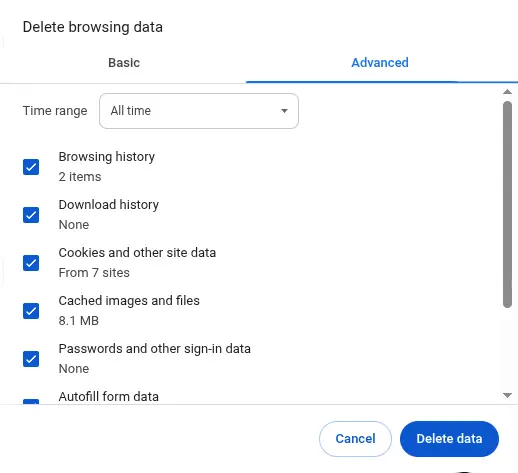Switch to the Basic tab
Viewport: 518px width, 473px height.
click(124, 63)
